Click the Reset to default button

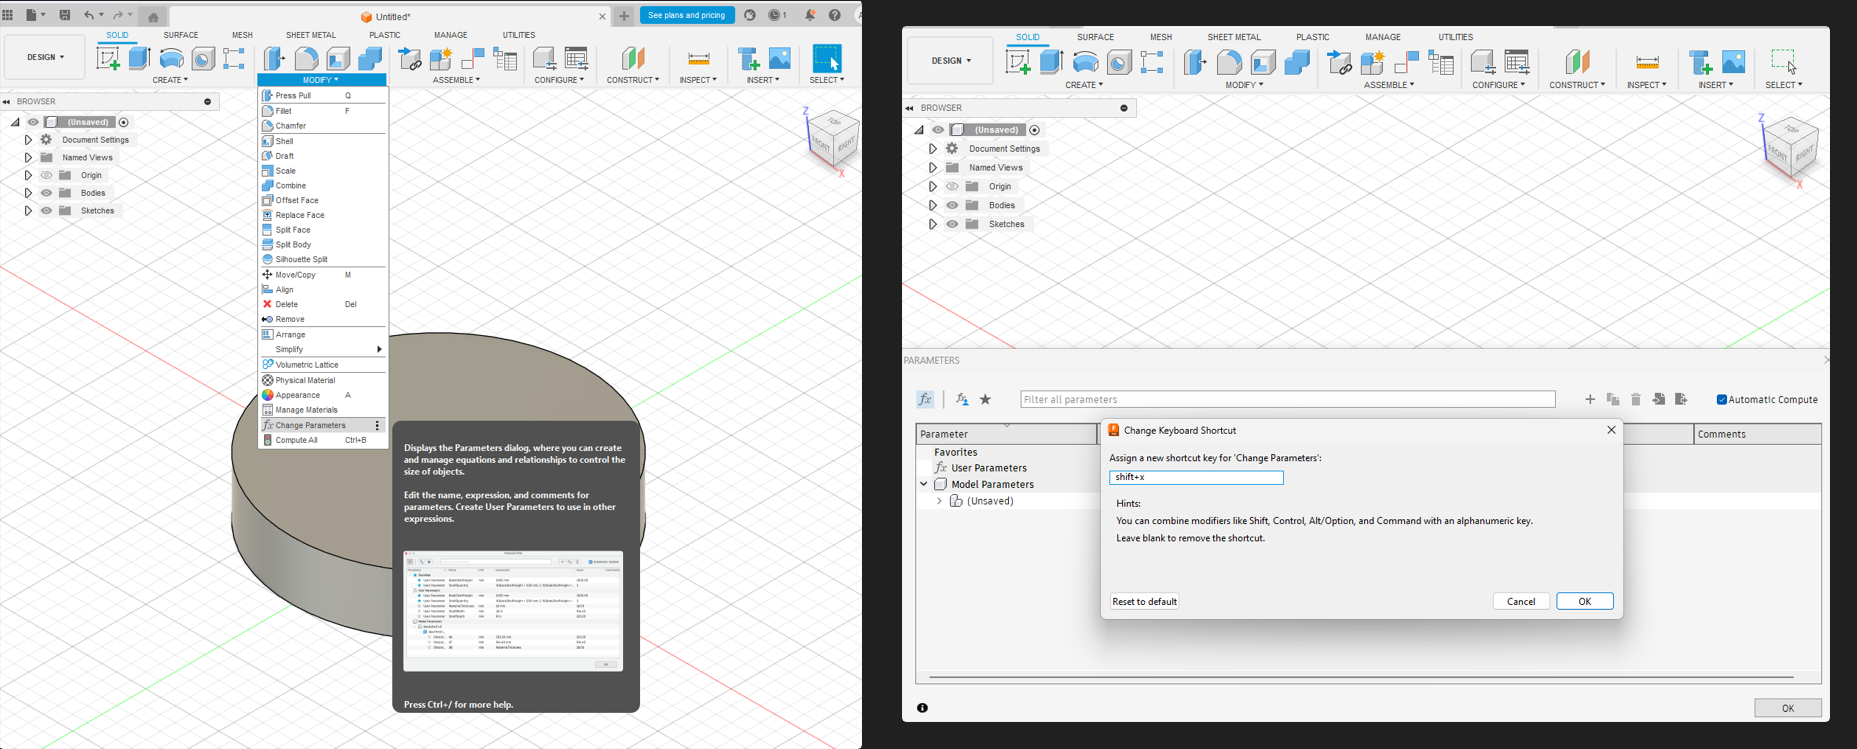click(1144, 601)
